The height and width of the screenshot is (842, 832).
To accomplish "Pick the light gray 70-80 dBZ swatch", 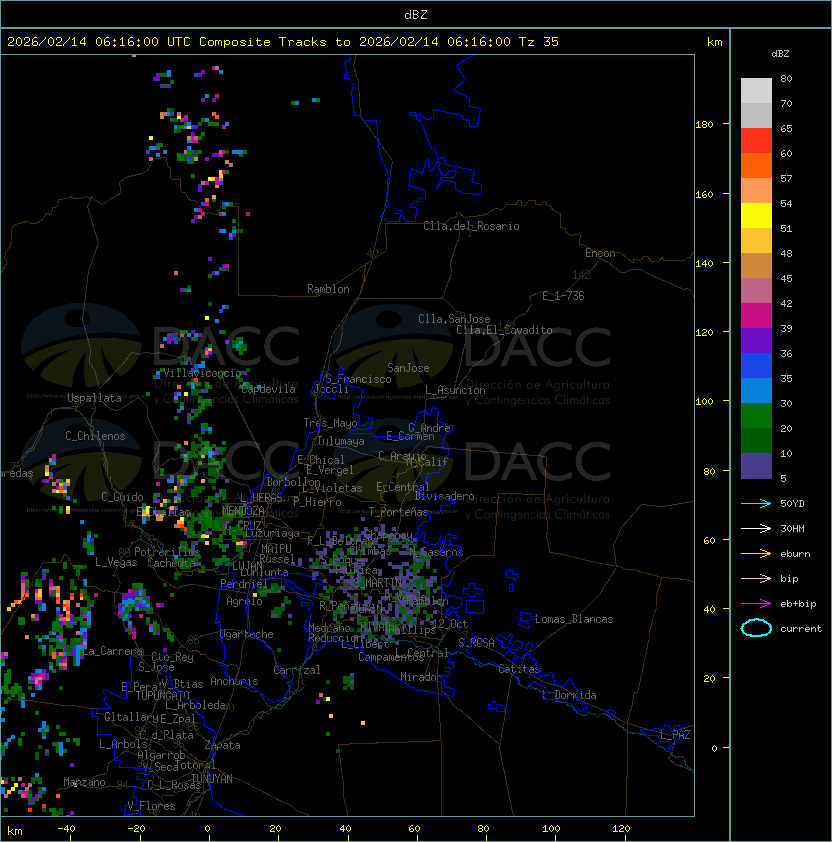I will 756,90.
